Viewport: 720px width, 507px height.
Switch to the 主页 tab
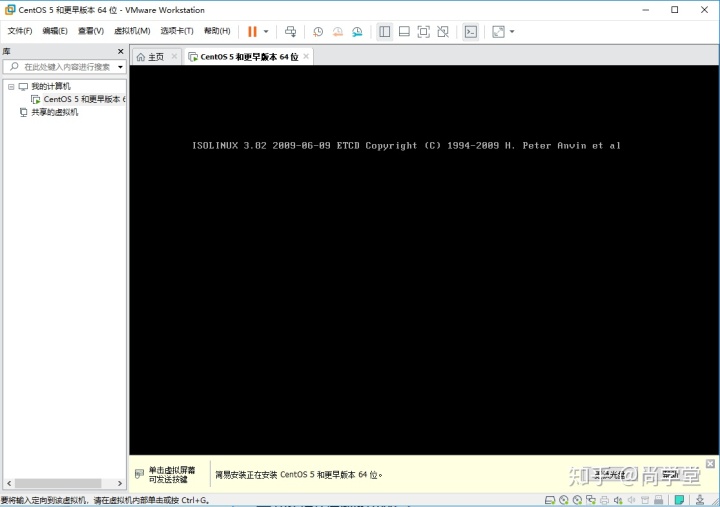point(156,56)
